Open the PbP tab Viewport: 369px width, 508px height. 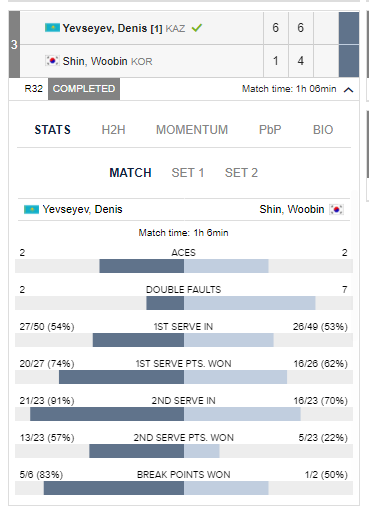[x=270, y=130]
